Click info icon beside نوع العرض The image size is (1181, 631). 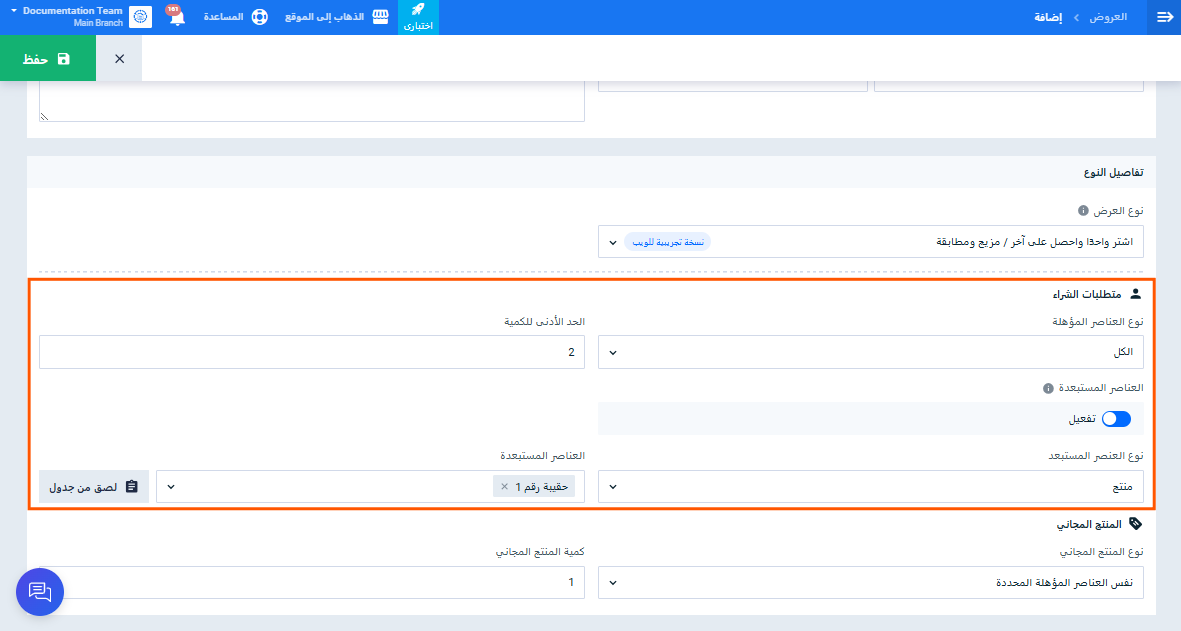tap(1083, 211)
